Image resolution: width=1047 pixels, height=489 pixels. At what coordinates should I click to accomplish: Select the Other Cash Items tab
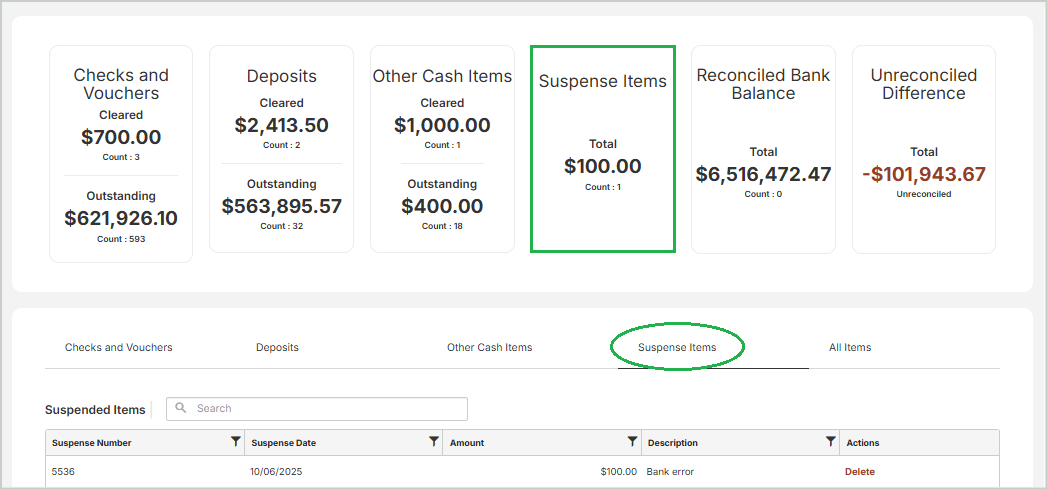coord(489,348)
